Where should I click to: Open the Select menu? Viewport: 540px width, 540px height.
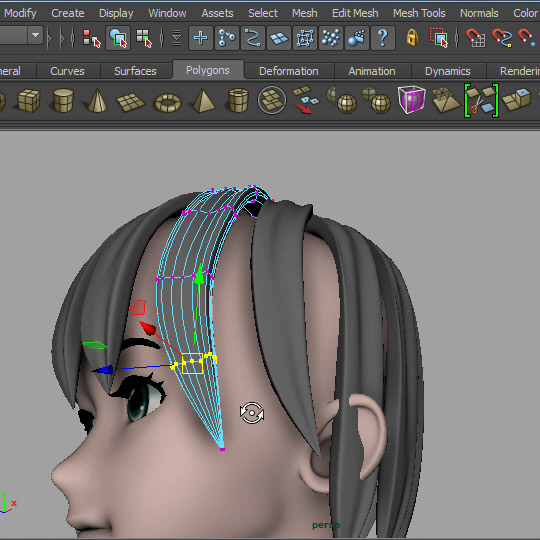[263, 13]
